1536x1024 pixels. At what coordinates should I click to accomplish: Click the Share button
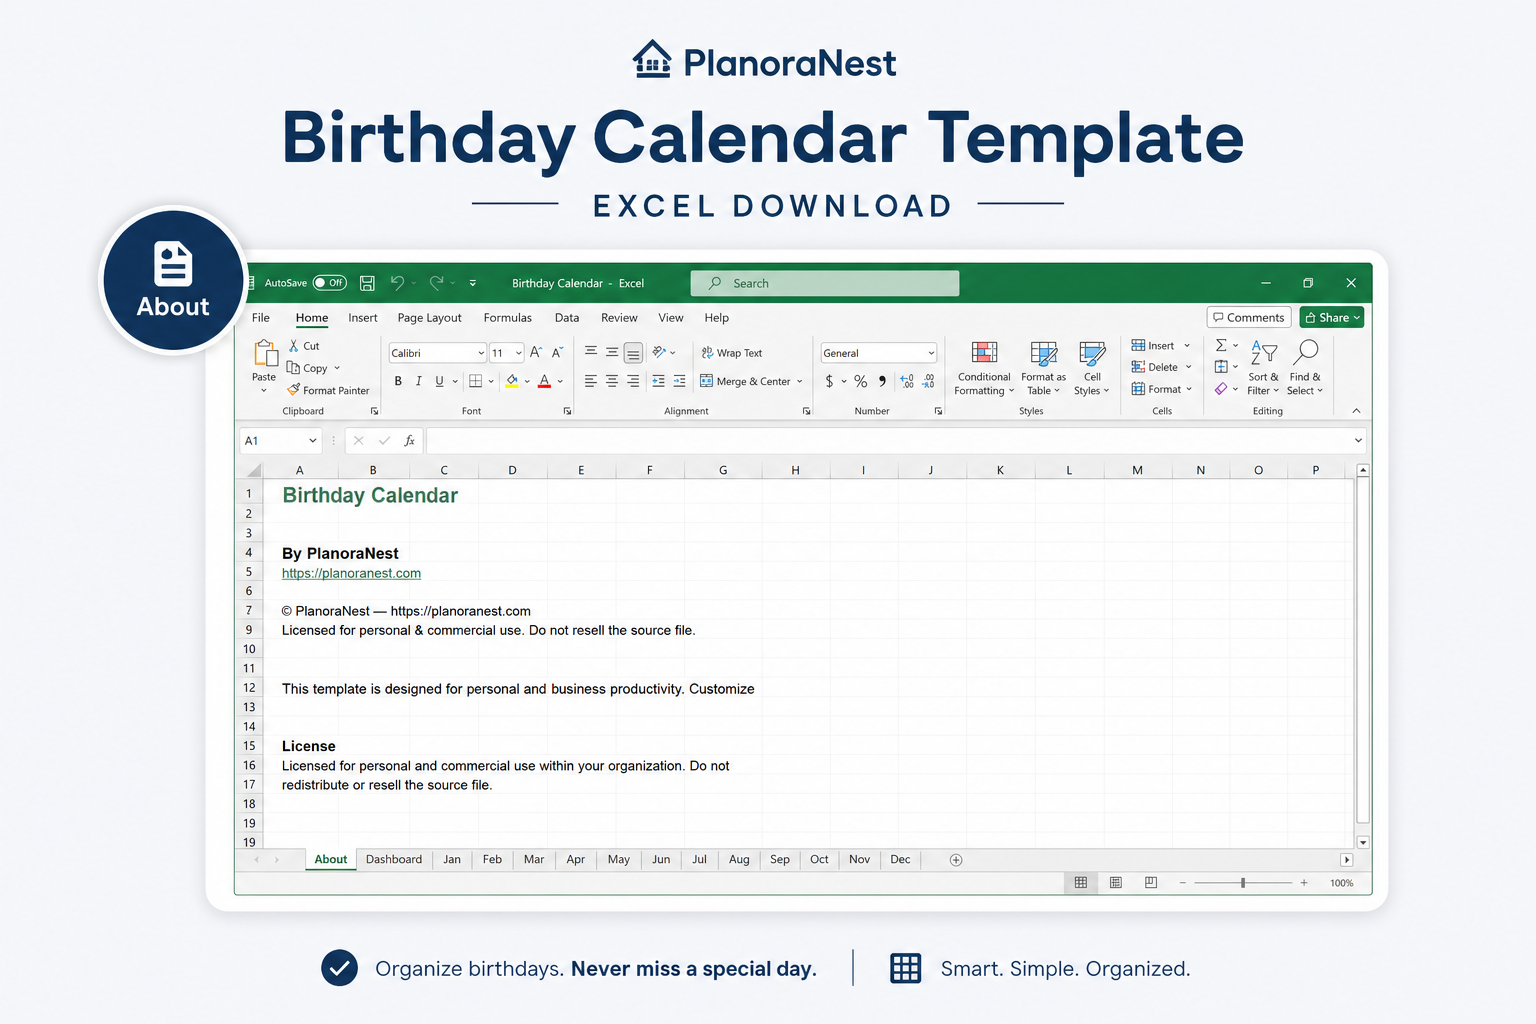click(1333, 318)
